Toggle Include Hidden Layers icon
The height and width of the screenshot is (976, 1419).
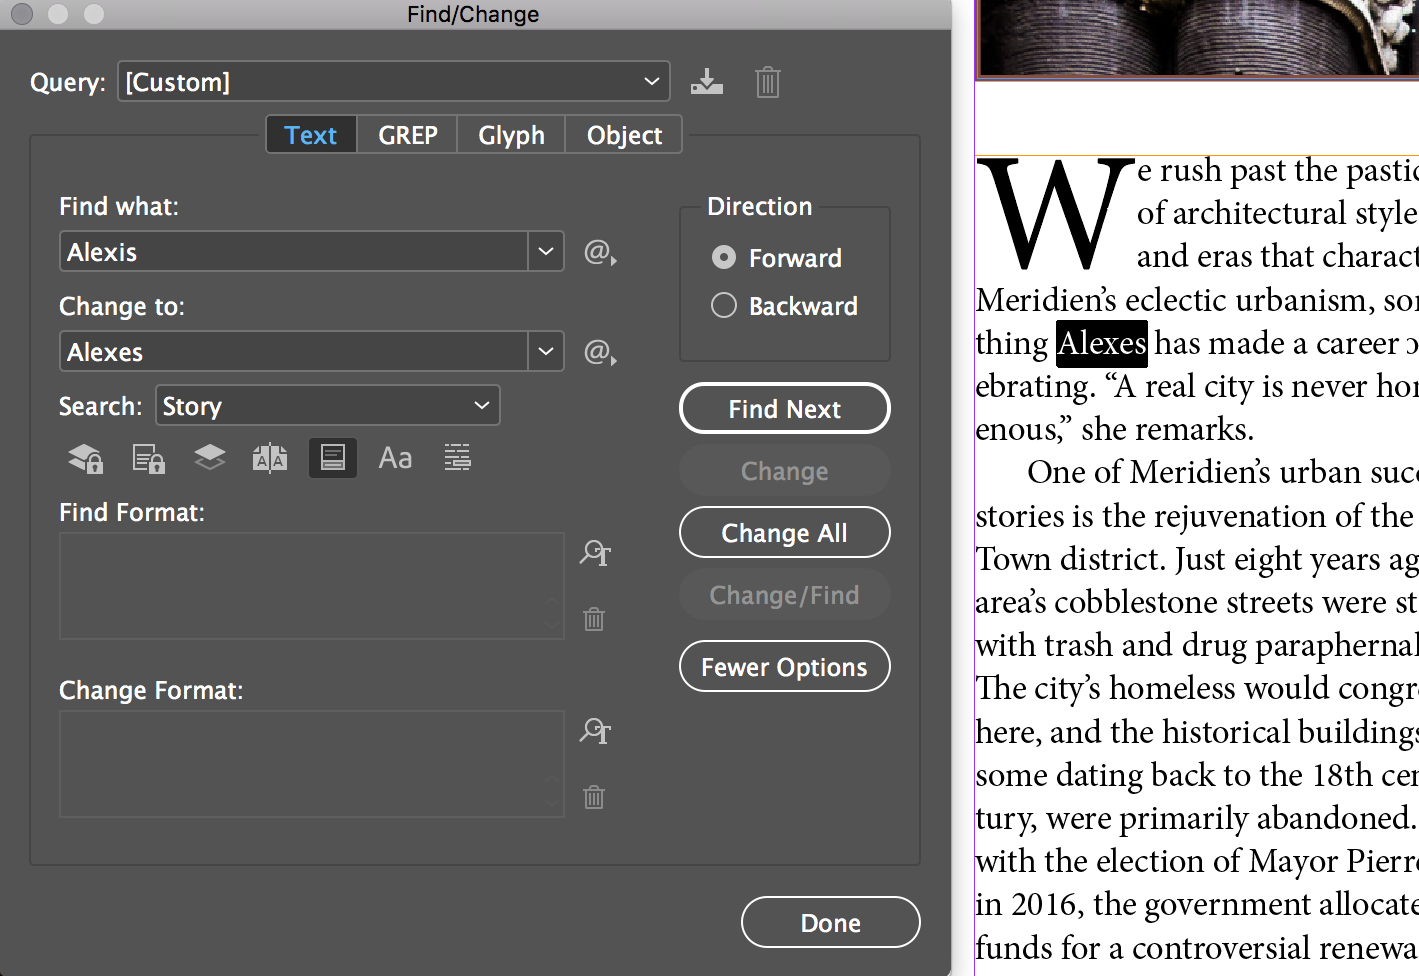[x=209, y=458]
